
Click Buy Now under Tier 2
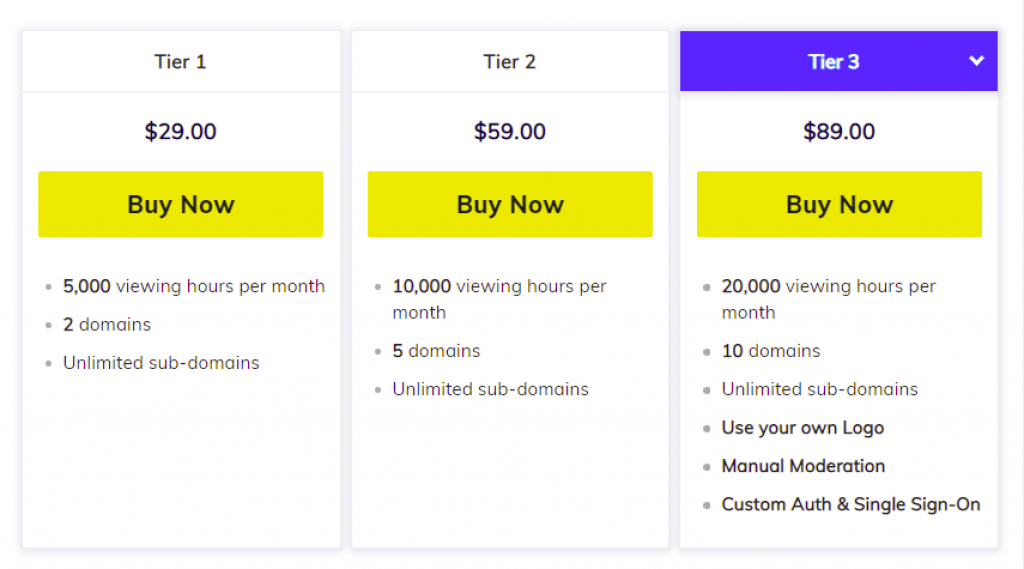(510, 204)
